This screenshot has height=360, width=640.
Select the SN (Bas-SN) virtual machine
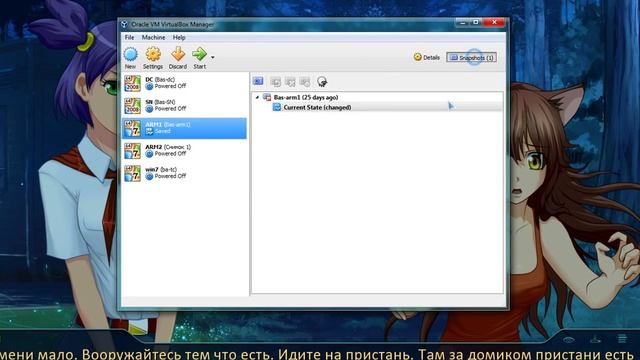184,106
